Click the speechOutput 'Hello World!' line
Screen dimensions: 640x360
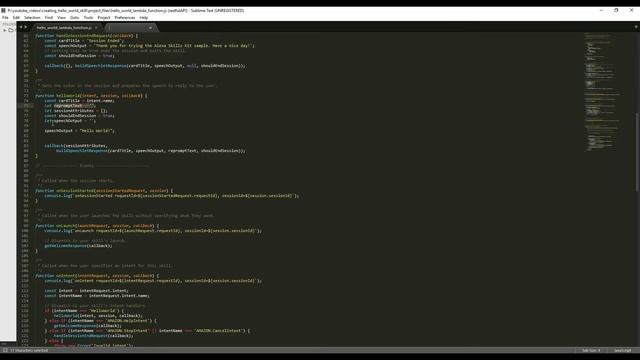pyautogui.click(x=80, y=131)
